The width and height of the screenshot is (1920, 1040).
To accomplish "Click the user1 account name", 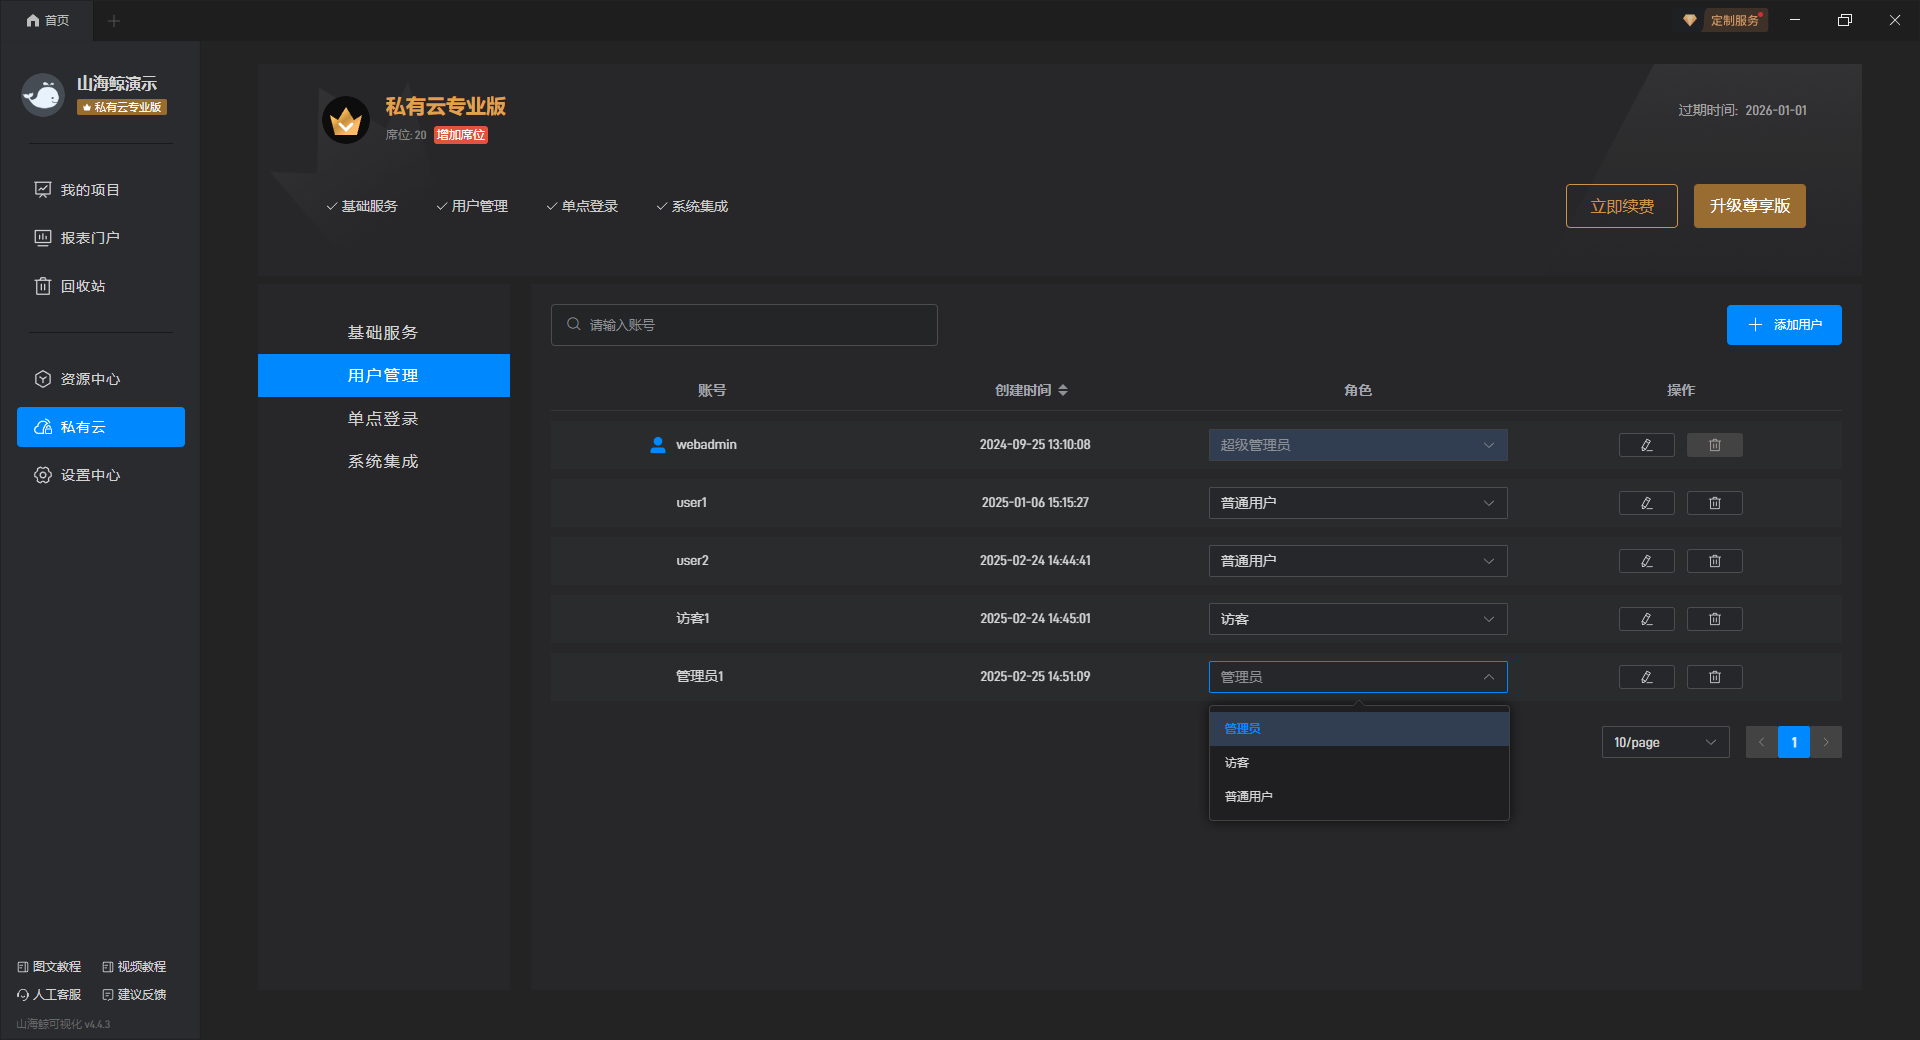I will point(692,503).
